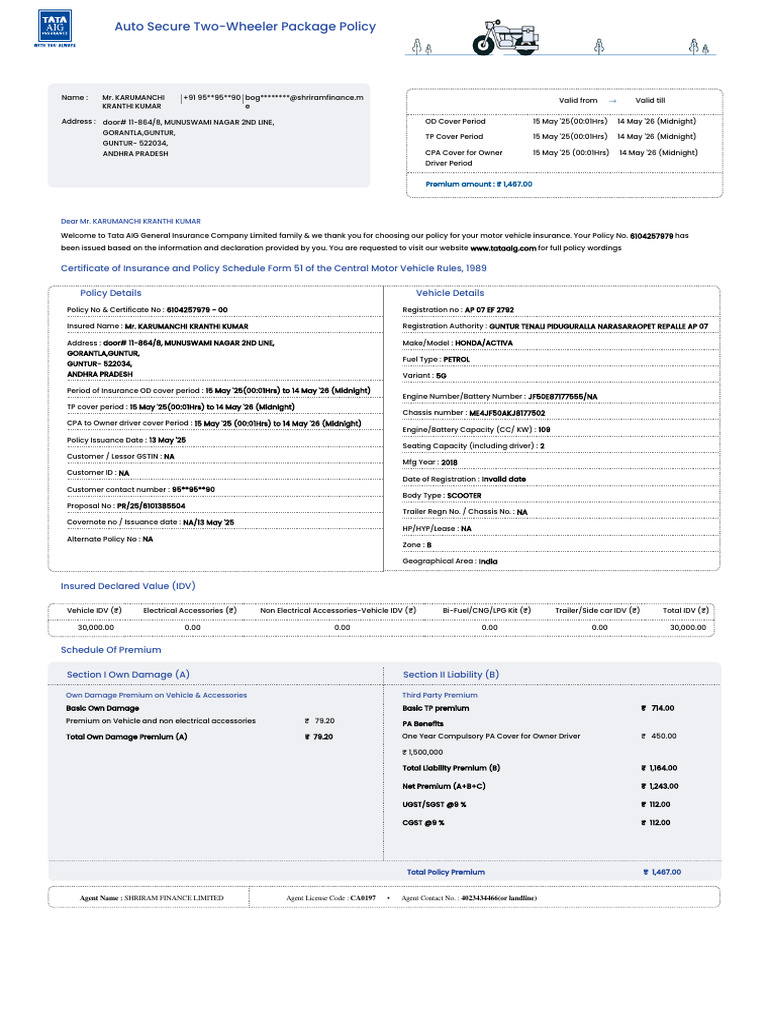Select the Vehicle IDV value 30,000.00
Viewport: 768px width, 1024px height.
click(96, 628)
